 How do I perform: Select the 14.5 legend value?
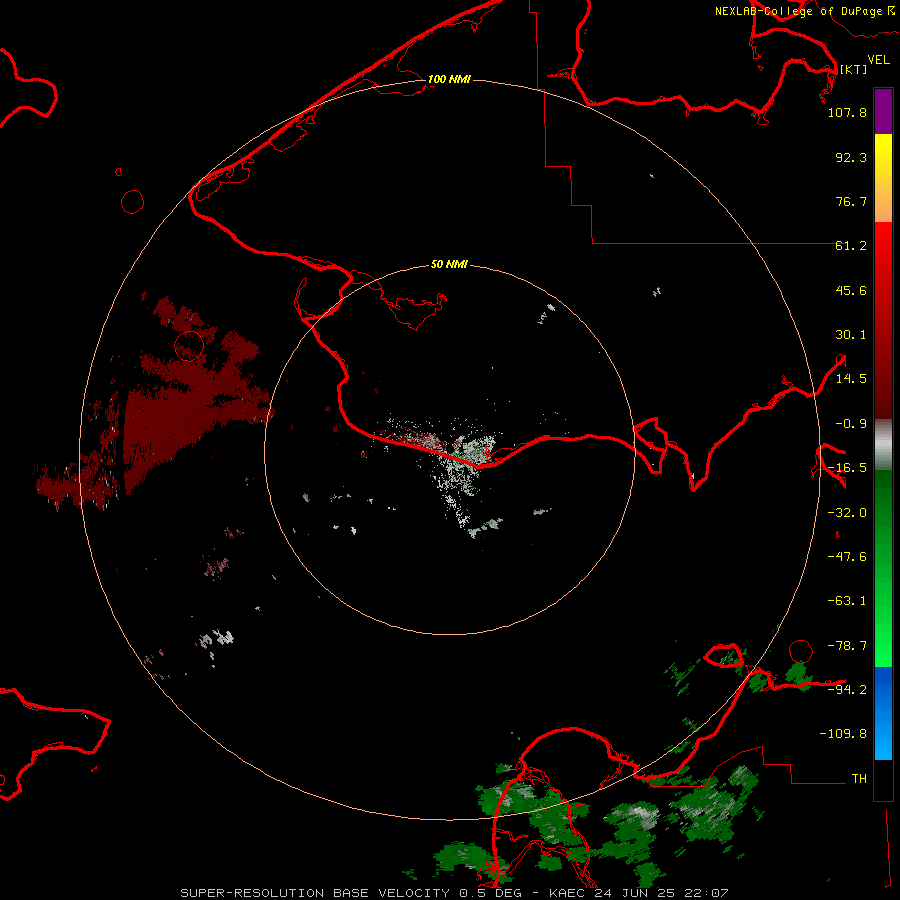point(851,379)
